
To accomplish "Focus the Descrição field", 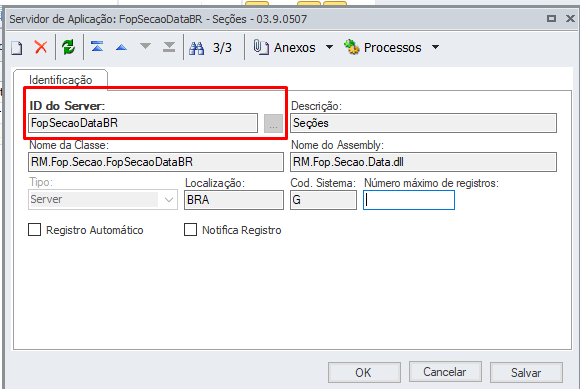I will coord(423,123).
